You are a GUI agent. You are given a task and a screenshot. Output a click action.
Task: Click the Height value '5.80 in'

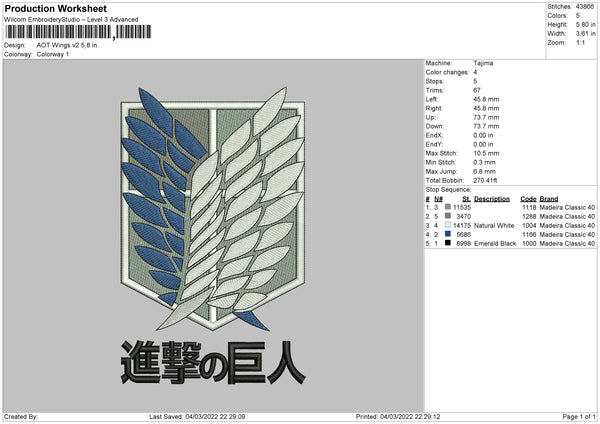[585, 24]
